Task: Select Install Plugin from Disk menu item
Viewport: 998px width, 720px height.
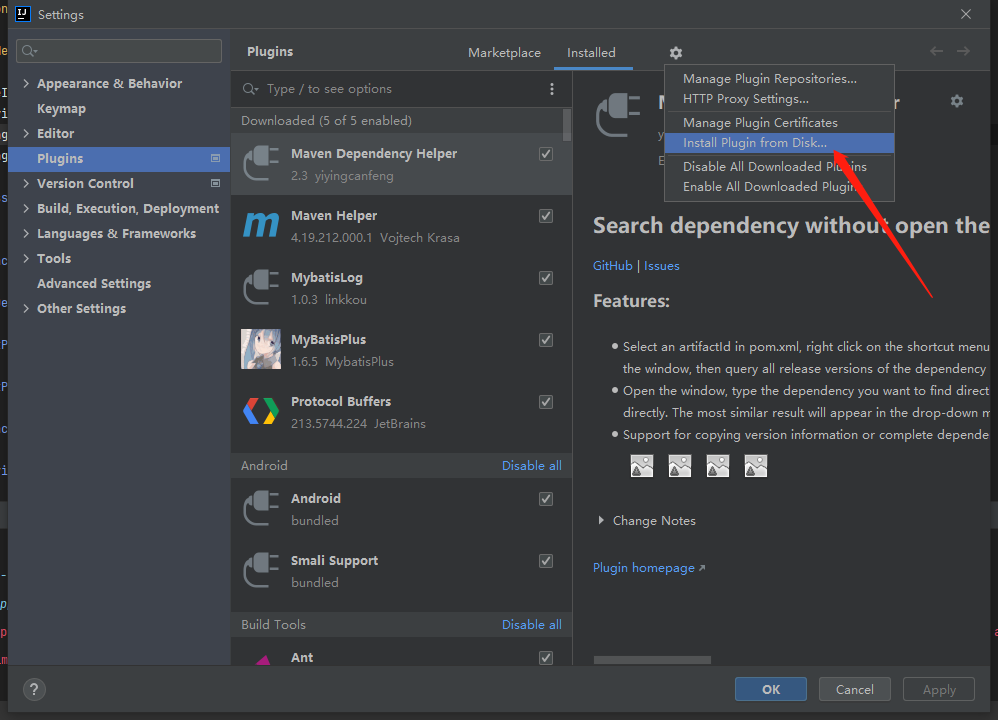Action: pyautogui.click(x=754, y=143)
